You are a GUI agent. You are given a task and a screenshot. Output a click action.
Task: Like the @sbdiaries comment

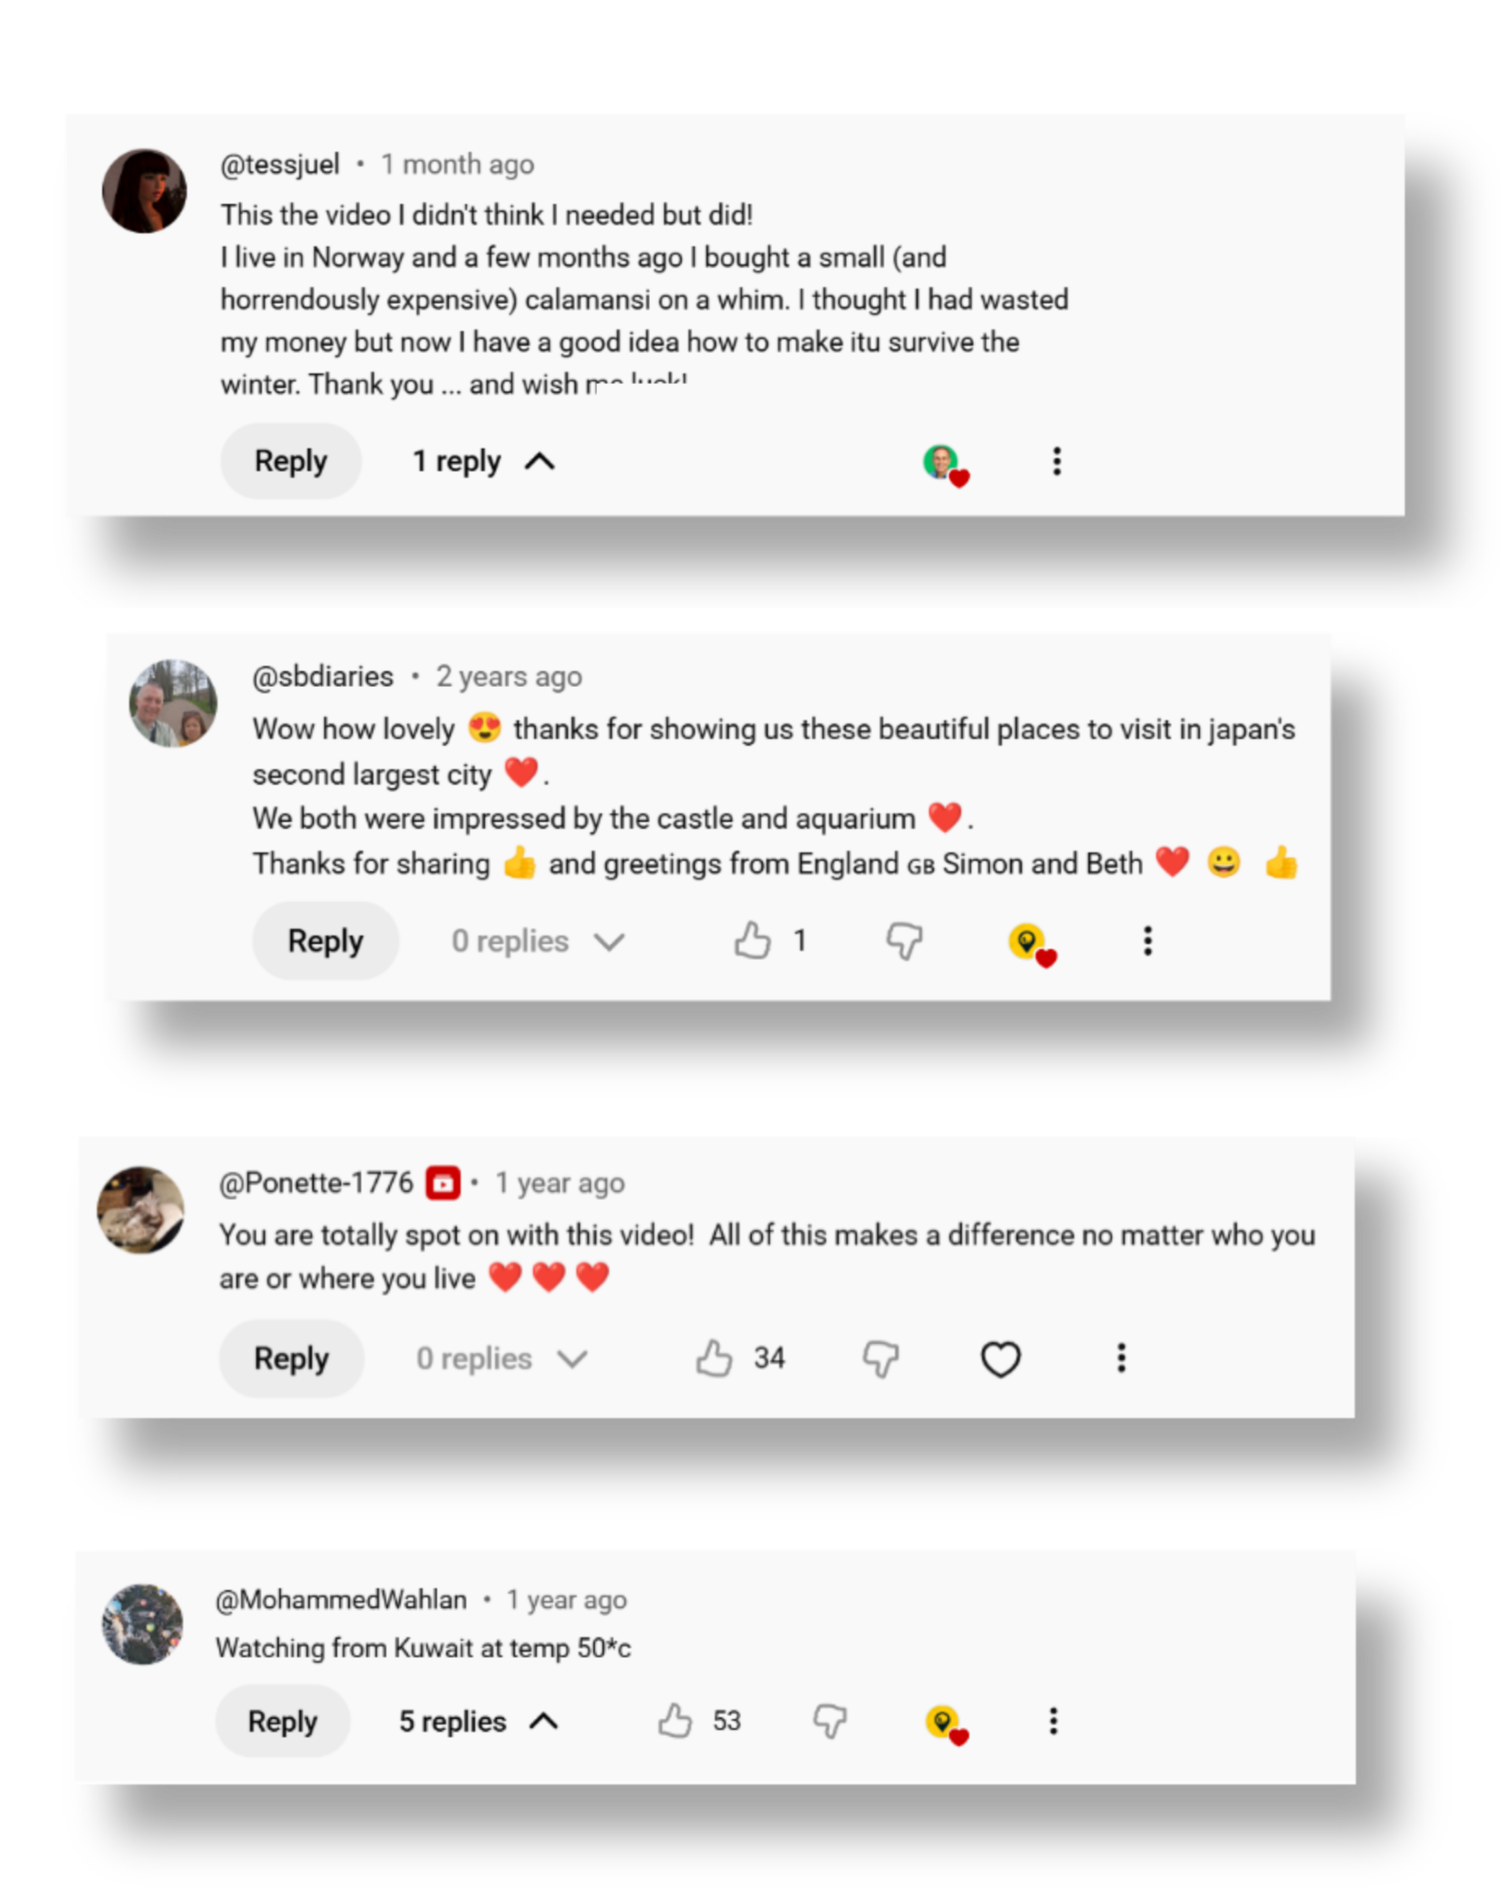[x=752, y=941]
